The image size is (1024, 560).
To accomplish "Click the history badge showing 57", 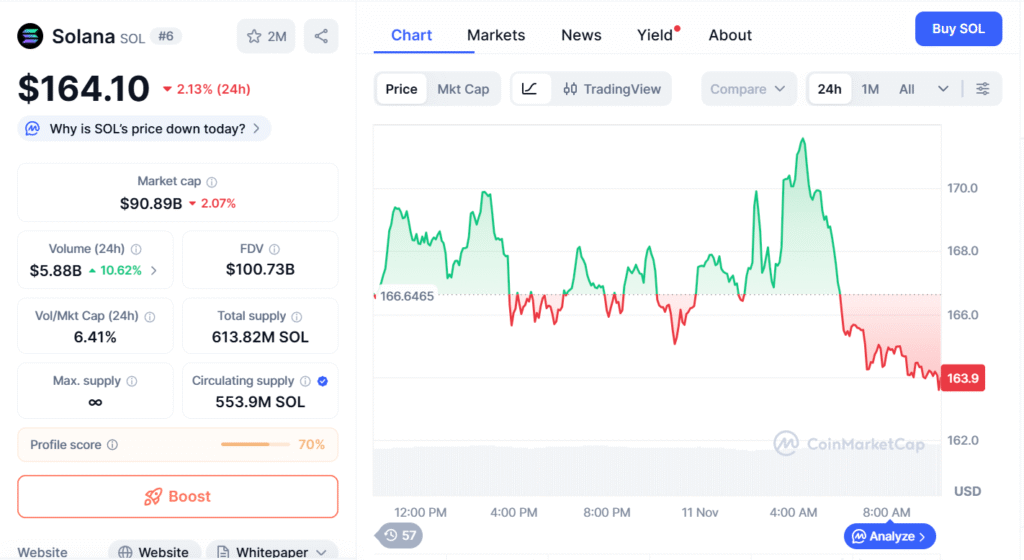I will click(x=400, y=535).
